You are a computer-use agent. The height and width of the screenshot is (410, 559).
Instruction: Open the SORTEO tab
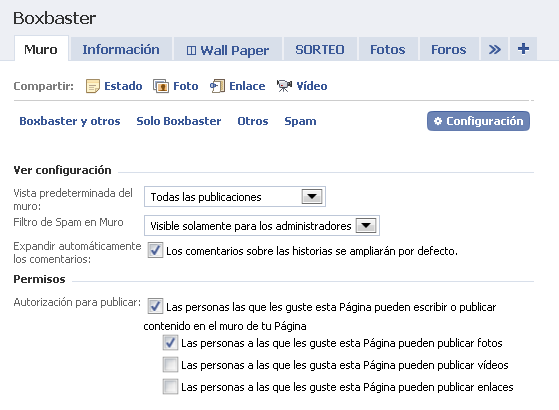tap(320, 49)
